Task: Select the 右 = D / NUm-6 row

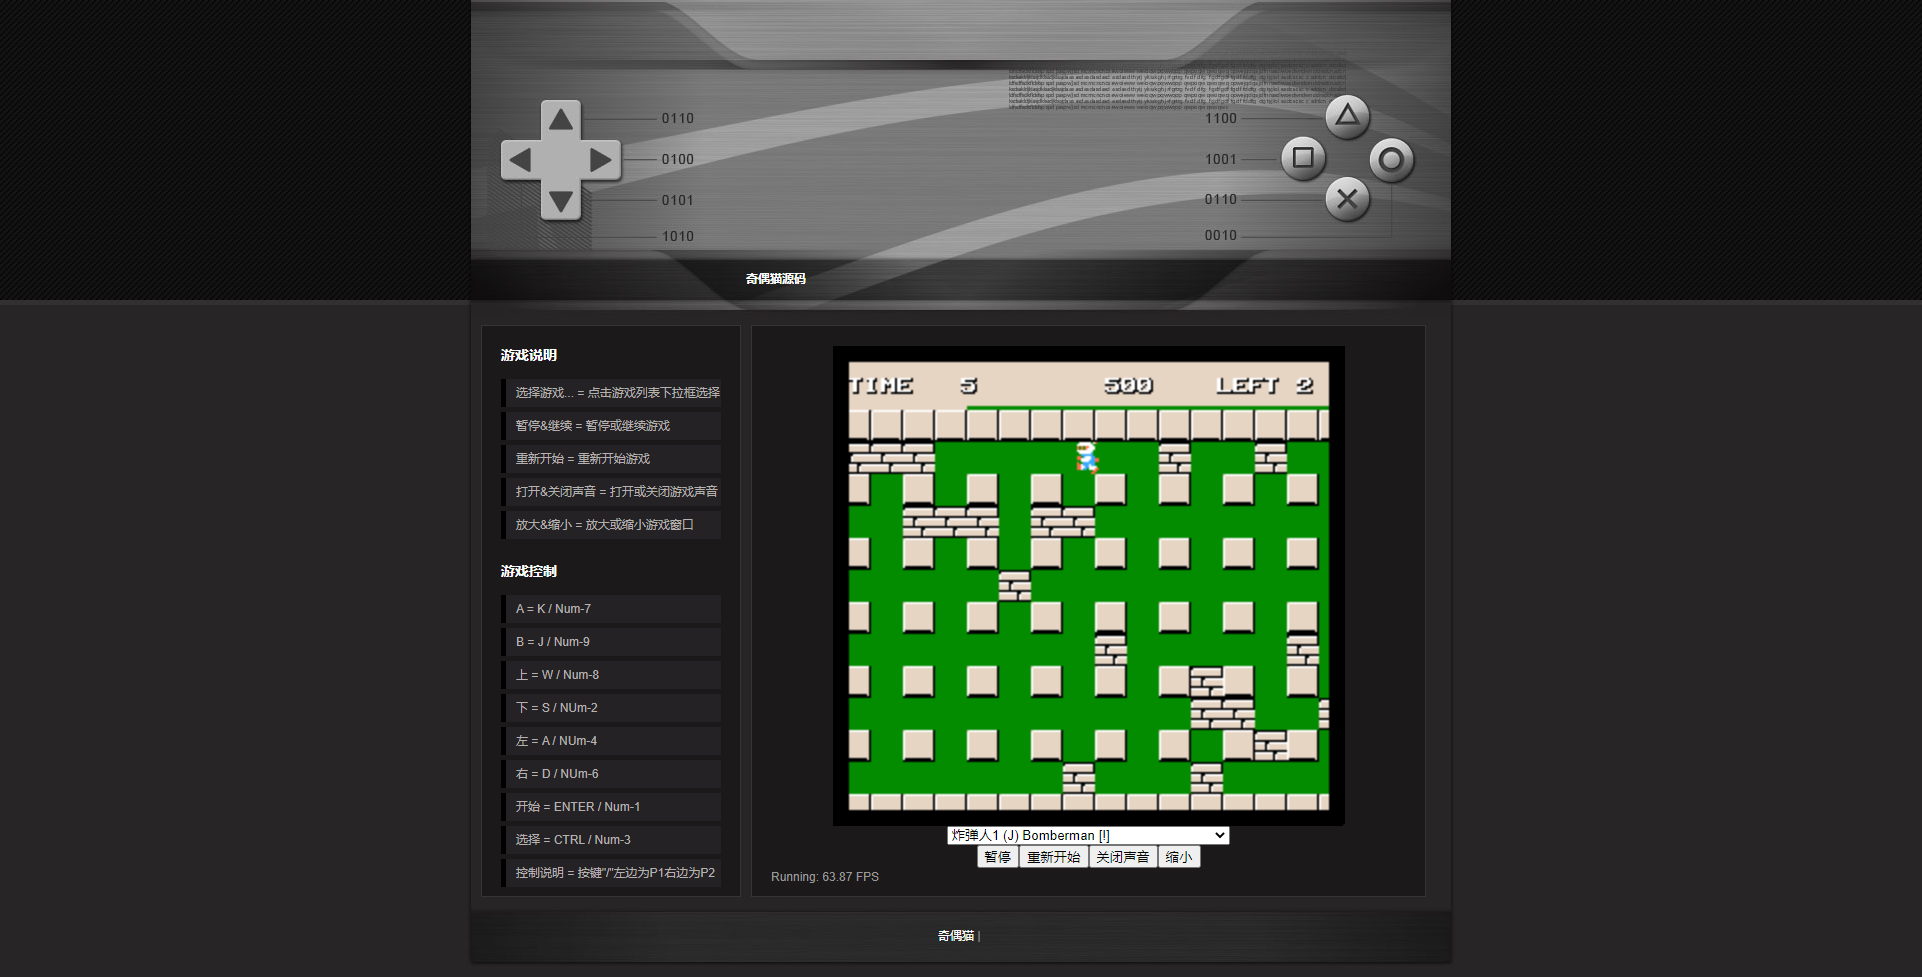Action: [611, 774]
